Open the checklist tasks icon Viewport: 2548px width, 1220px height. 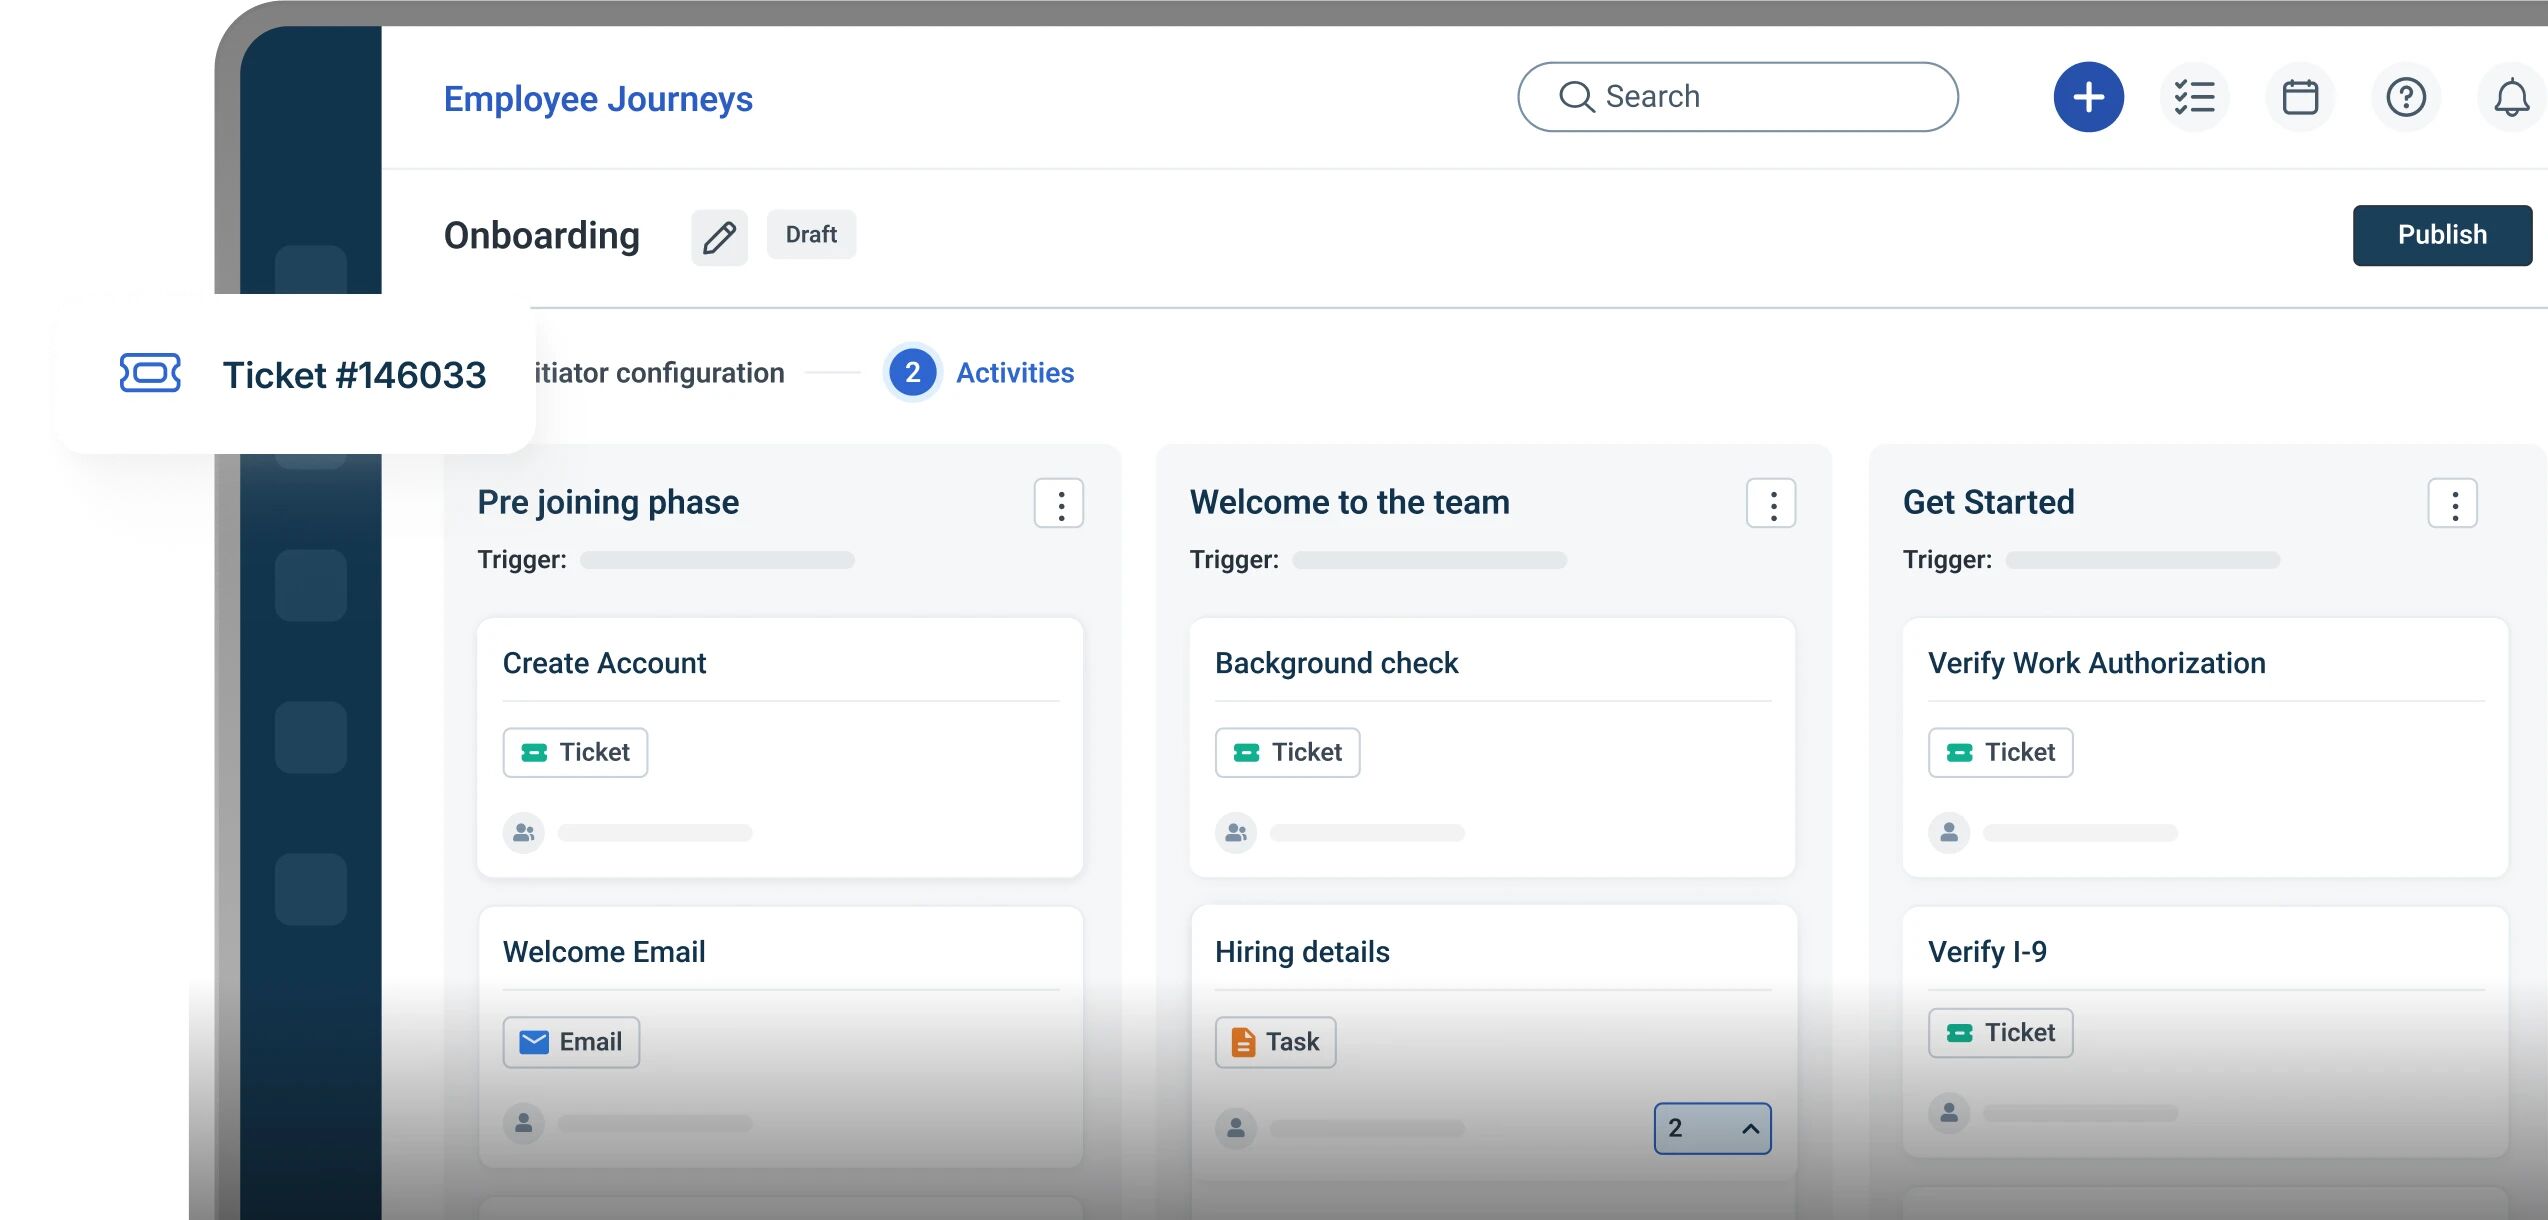pos(2194,97)
